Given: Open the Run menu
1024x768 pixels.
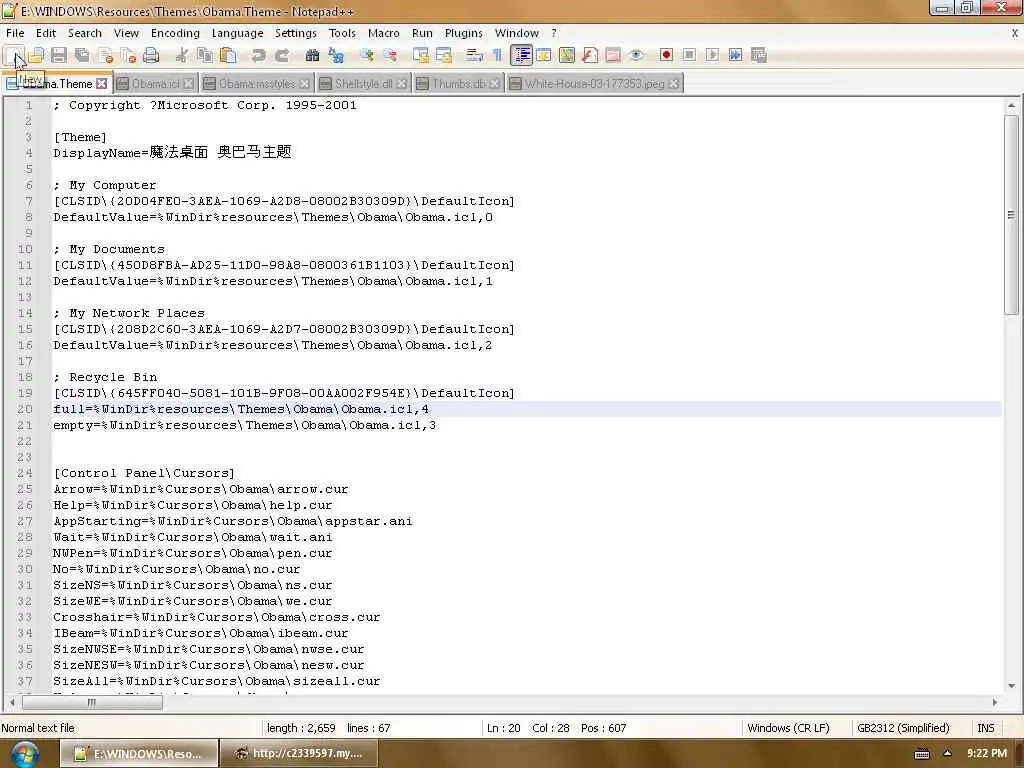Looking at the screenshot, I should coord(422,33).
